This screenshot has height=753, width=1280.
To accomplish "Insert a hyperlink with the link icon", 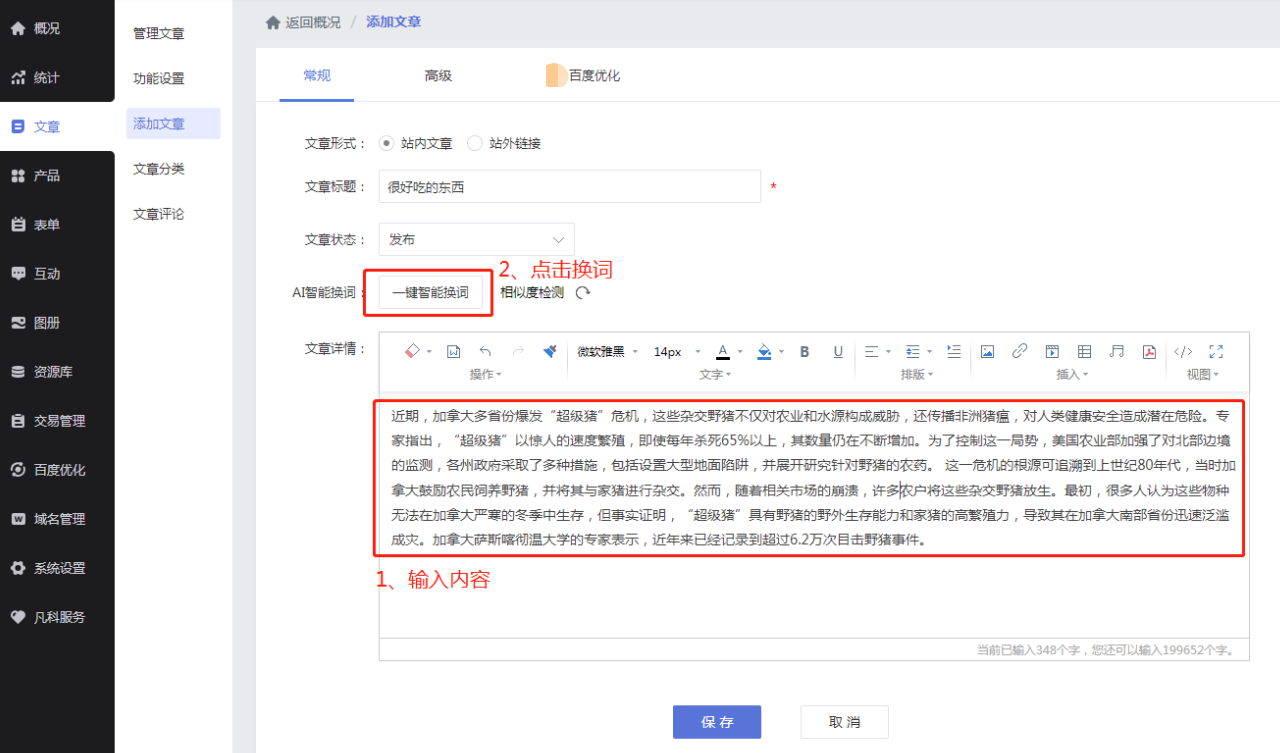I will pos(1020,351).
